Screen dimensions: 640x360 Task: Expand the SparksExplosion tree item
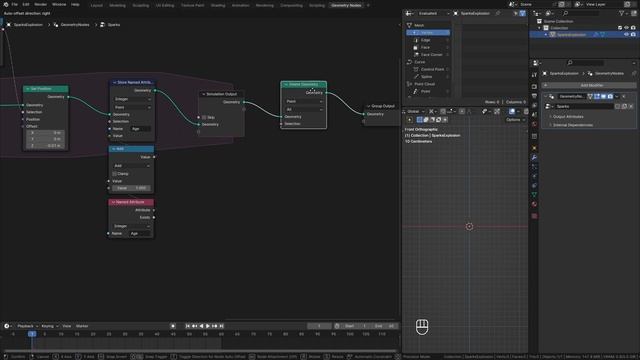546,35
